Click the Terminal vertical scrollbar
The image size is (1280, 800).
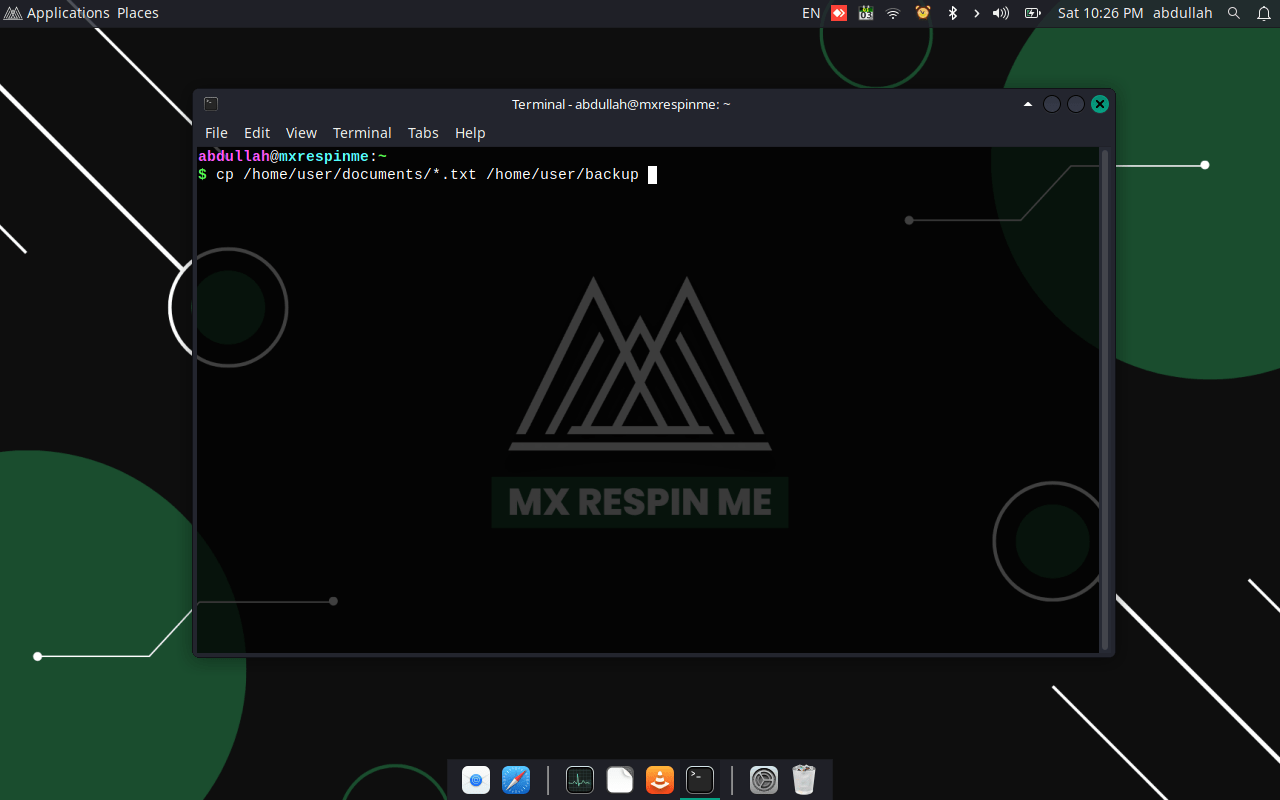click(x=1104, y=400)
